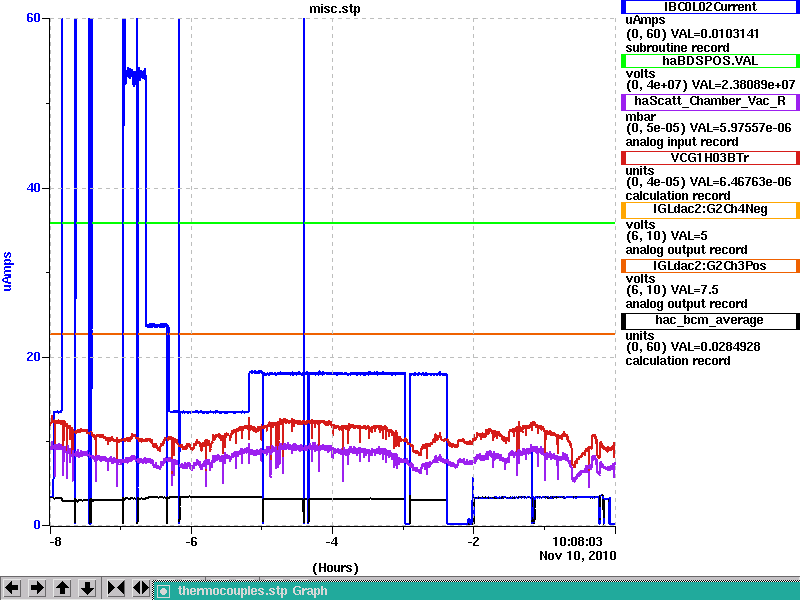Select the IBC0L02Current legend entry
The image size is (800, 600).
pyautogui.click(x=710, y=7)
